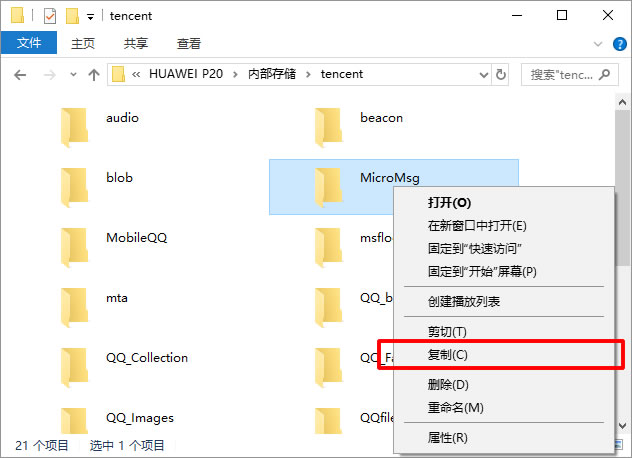The image size is (632, 458).
Task: Refresh the tencent folder view
Action: [501, 75]
